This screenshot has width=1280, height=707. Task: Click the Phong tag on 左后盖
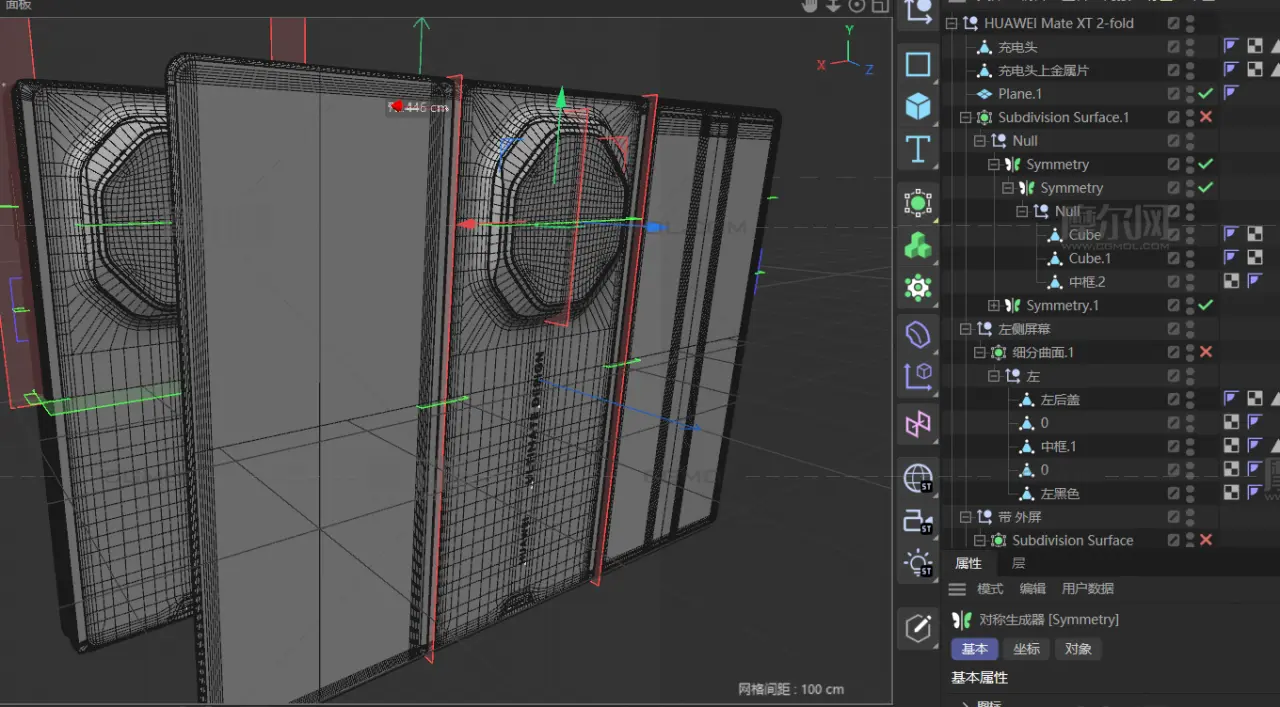1231,399
